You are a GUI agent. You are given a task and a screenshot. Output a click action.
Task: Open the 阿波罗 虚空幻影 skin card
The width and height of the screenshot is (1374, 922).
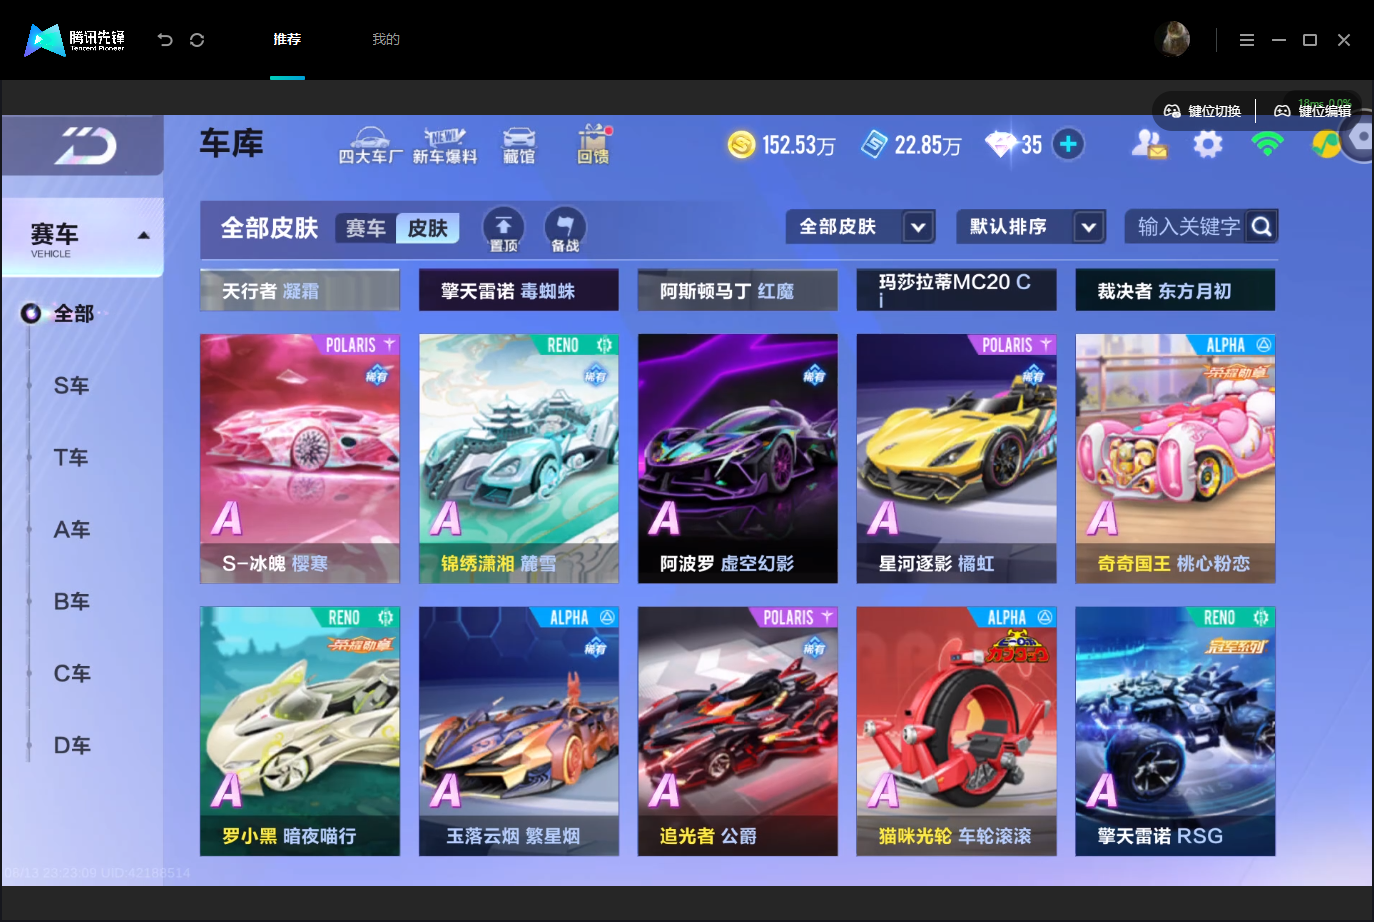tap(738, 459)
